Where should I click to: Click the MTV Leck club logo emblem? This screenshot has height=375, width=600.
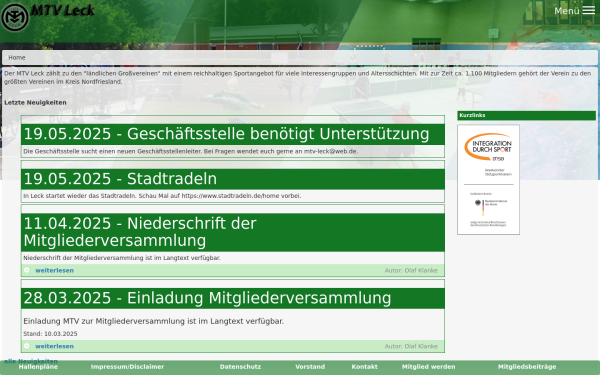tap(15, 17)
